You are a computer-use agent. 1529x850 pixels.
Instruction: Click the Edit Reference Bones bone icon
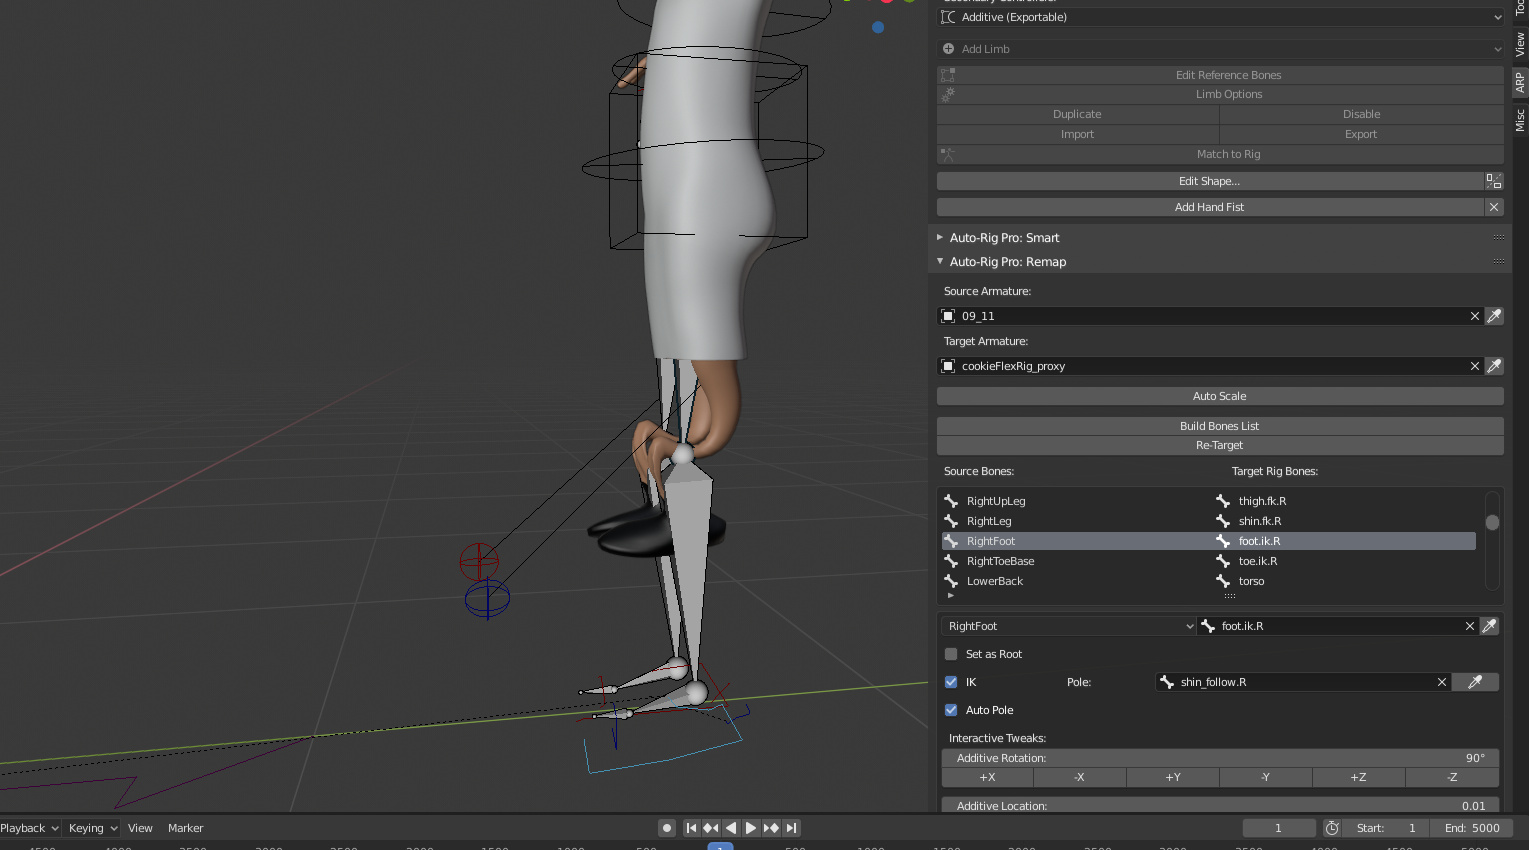pyautogui.click(x=948, y=74)
